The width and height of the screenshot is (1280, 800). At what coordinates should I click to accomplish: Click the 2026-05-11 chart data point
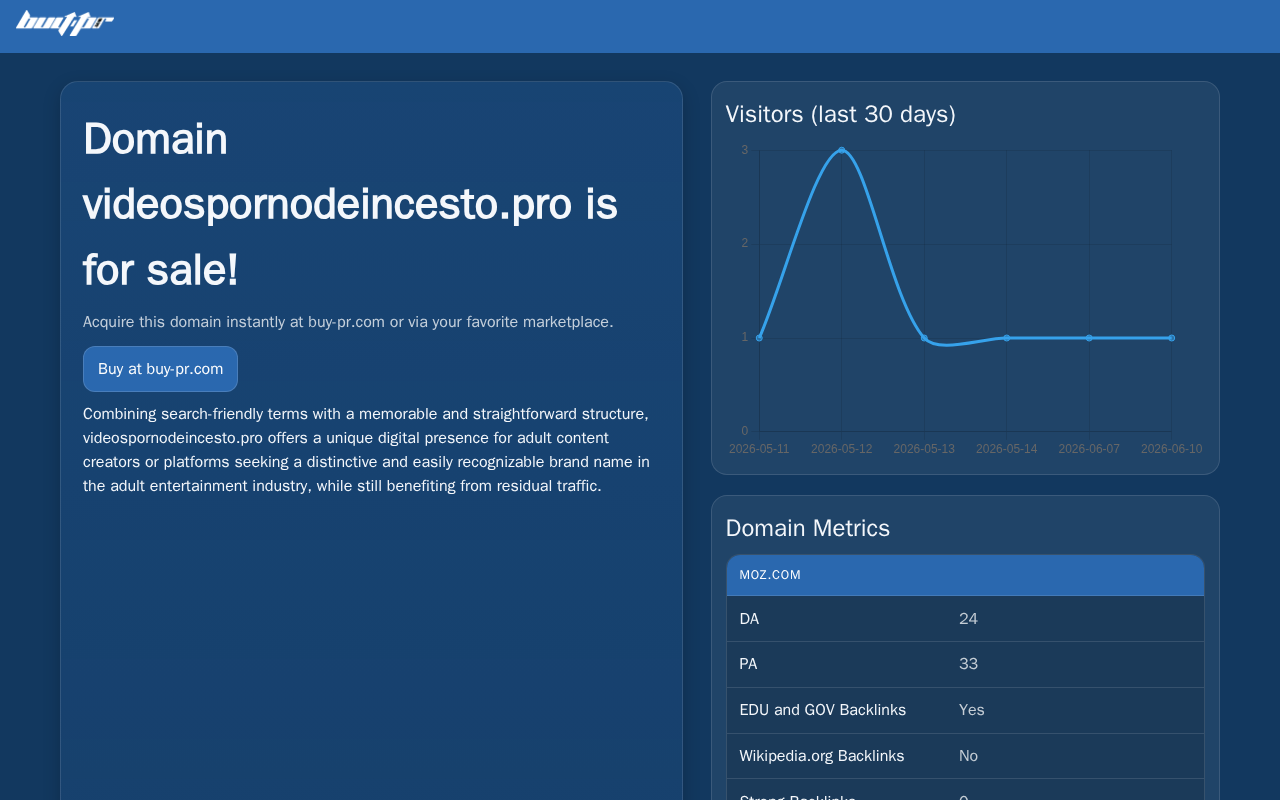(x=759, y=338)
